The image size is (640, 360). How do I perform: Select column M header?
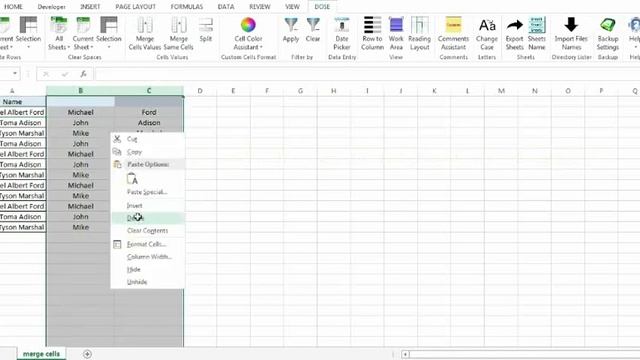point(501,91)
